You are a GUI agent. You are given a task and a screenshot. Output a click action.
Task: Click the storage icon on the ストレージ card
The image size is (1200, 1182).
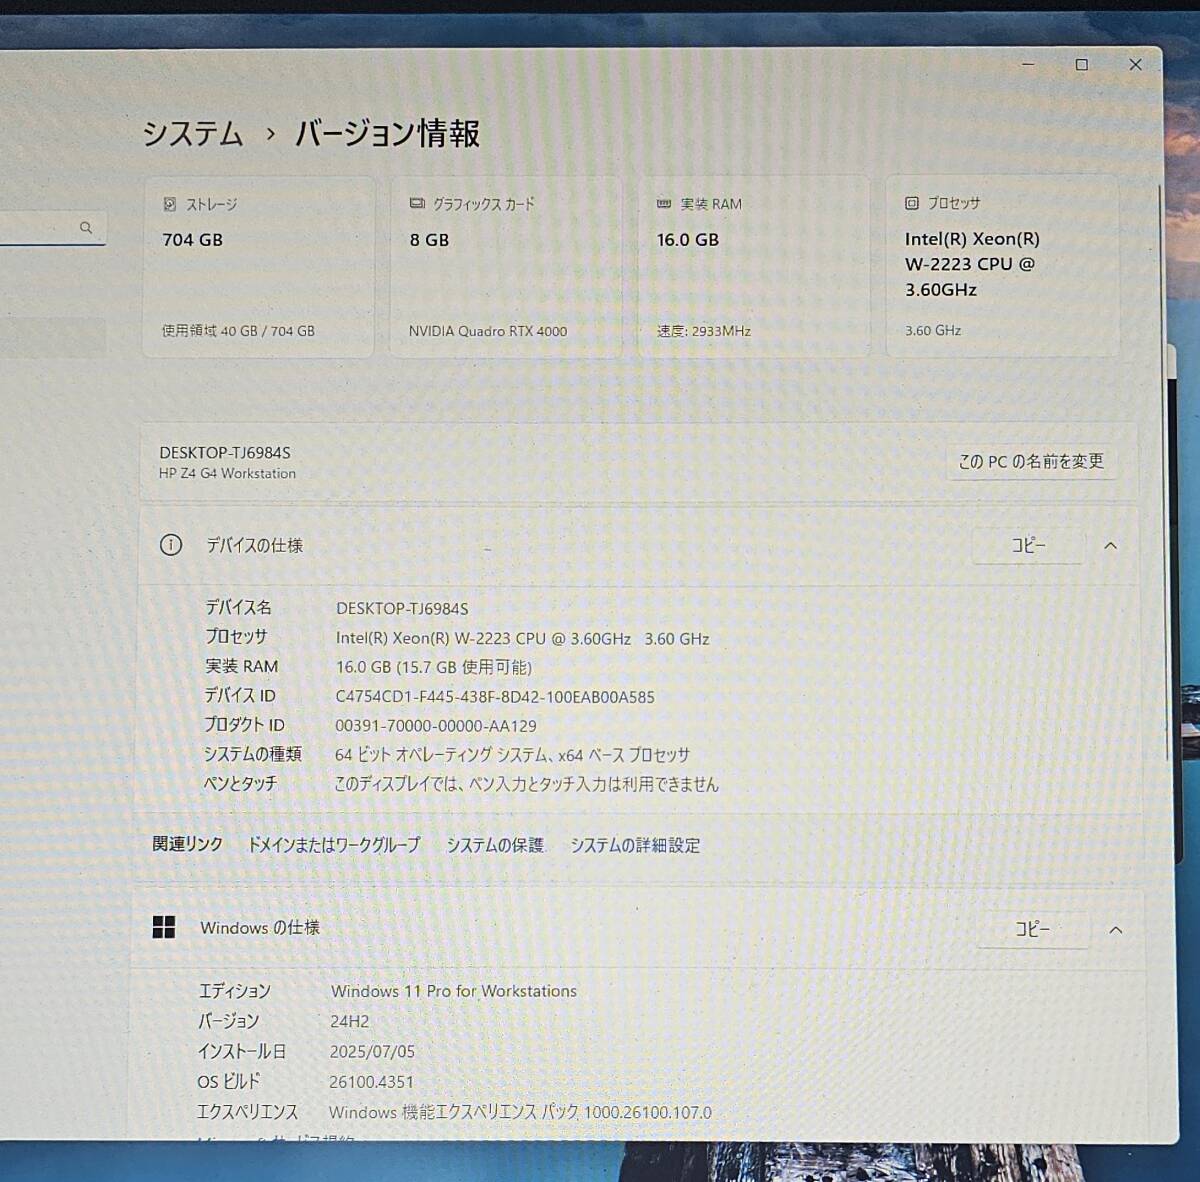(x=170, y=204)
